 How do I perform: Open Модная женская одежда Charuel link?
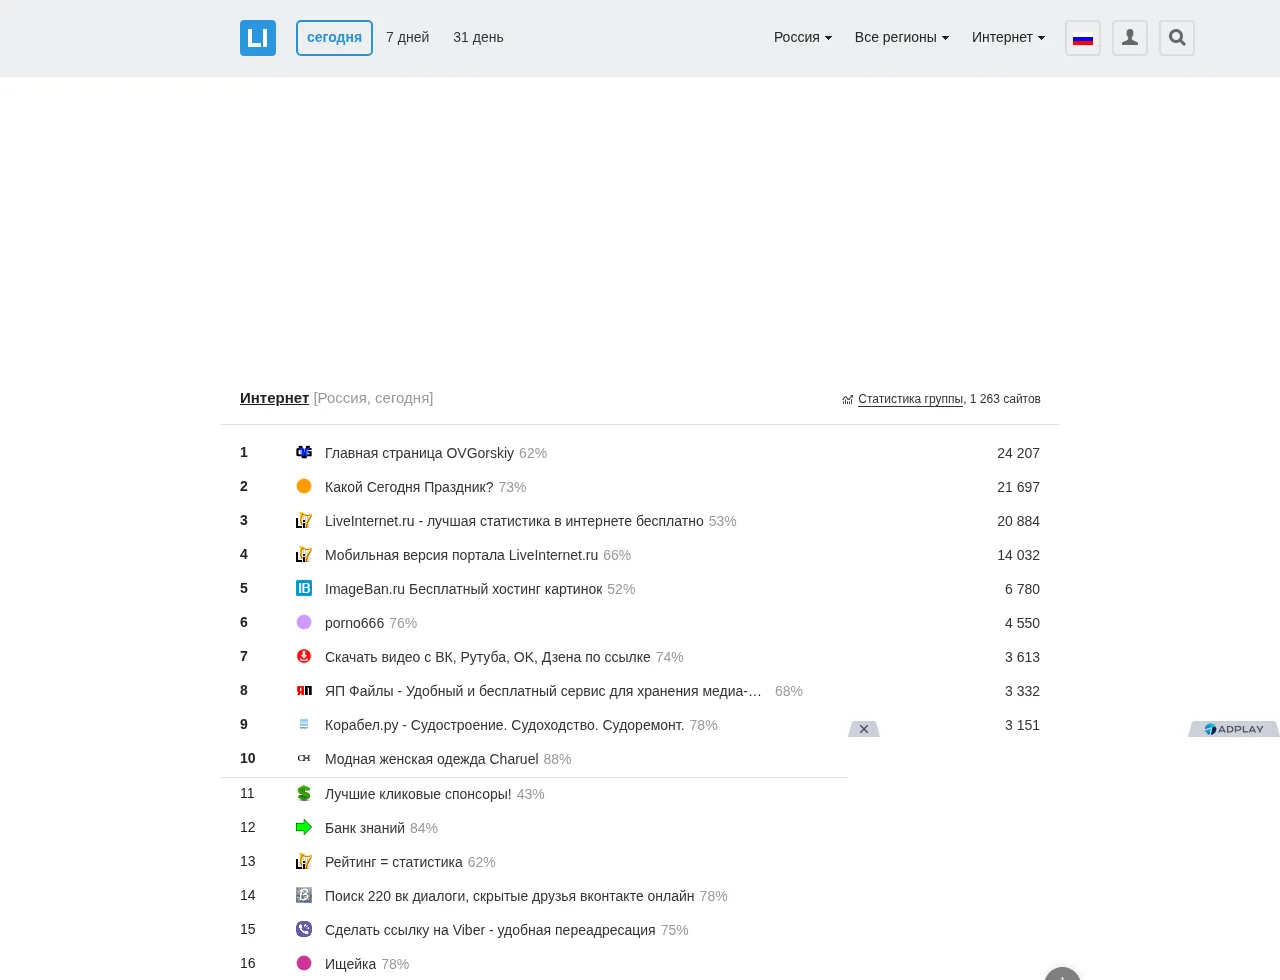[432, 759]
